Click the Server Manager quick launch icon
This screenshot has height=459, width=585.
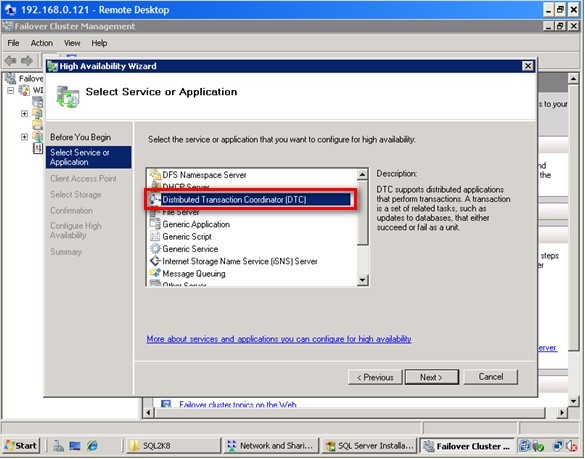[x=58, y=446]
